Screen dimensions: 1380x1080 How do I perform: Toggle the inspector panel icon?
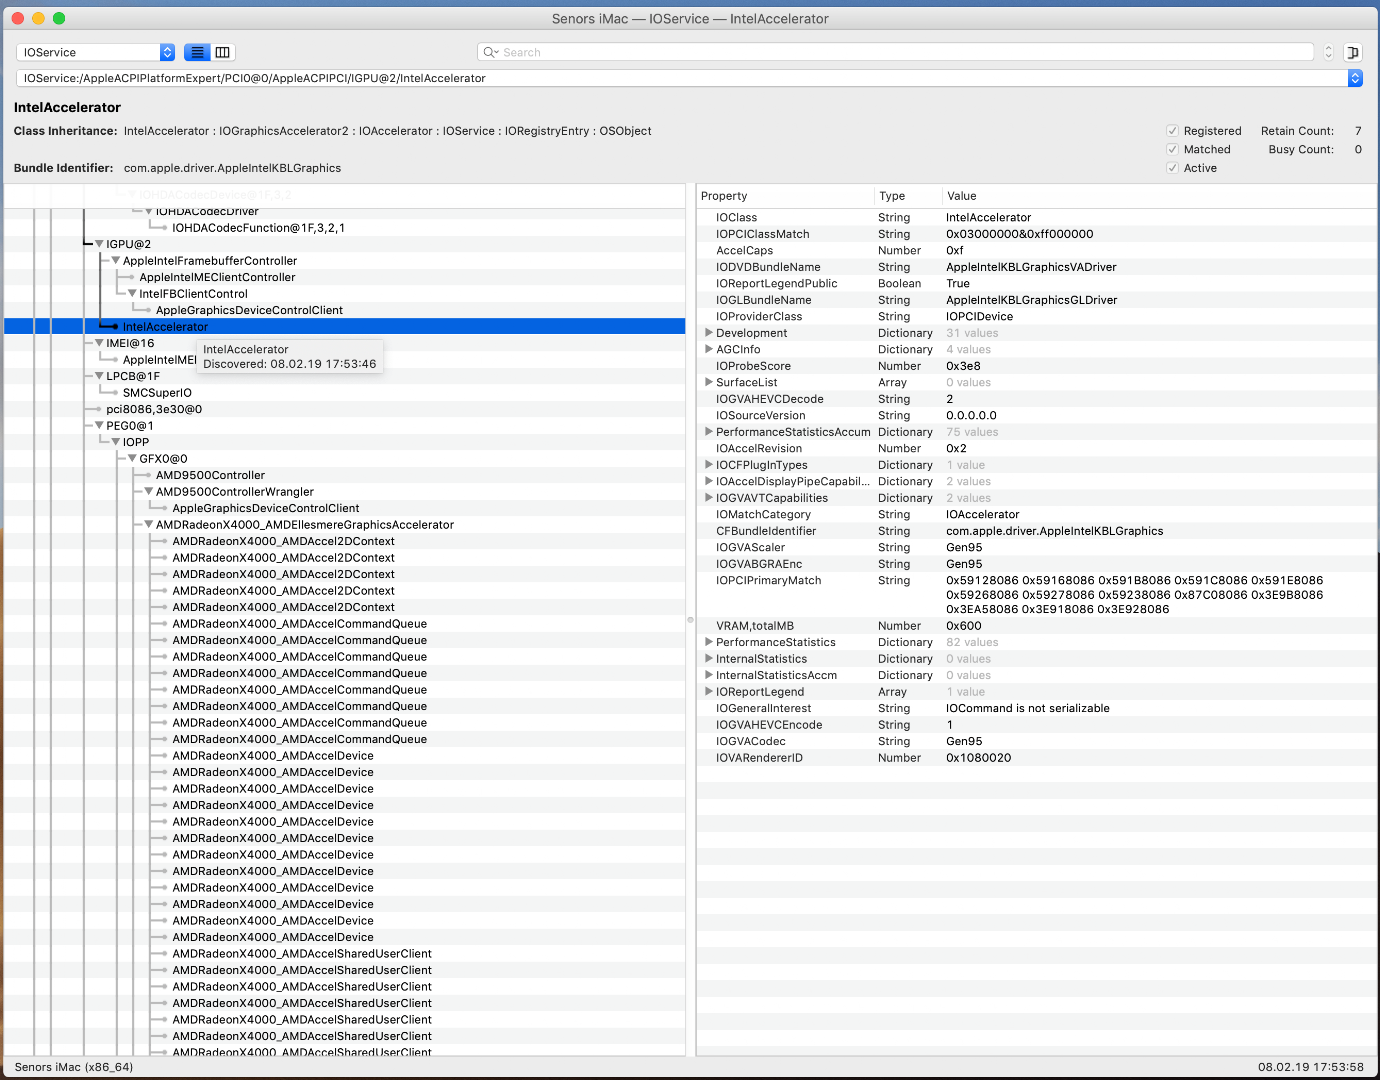coord(1353,52)
